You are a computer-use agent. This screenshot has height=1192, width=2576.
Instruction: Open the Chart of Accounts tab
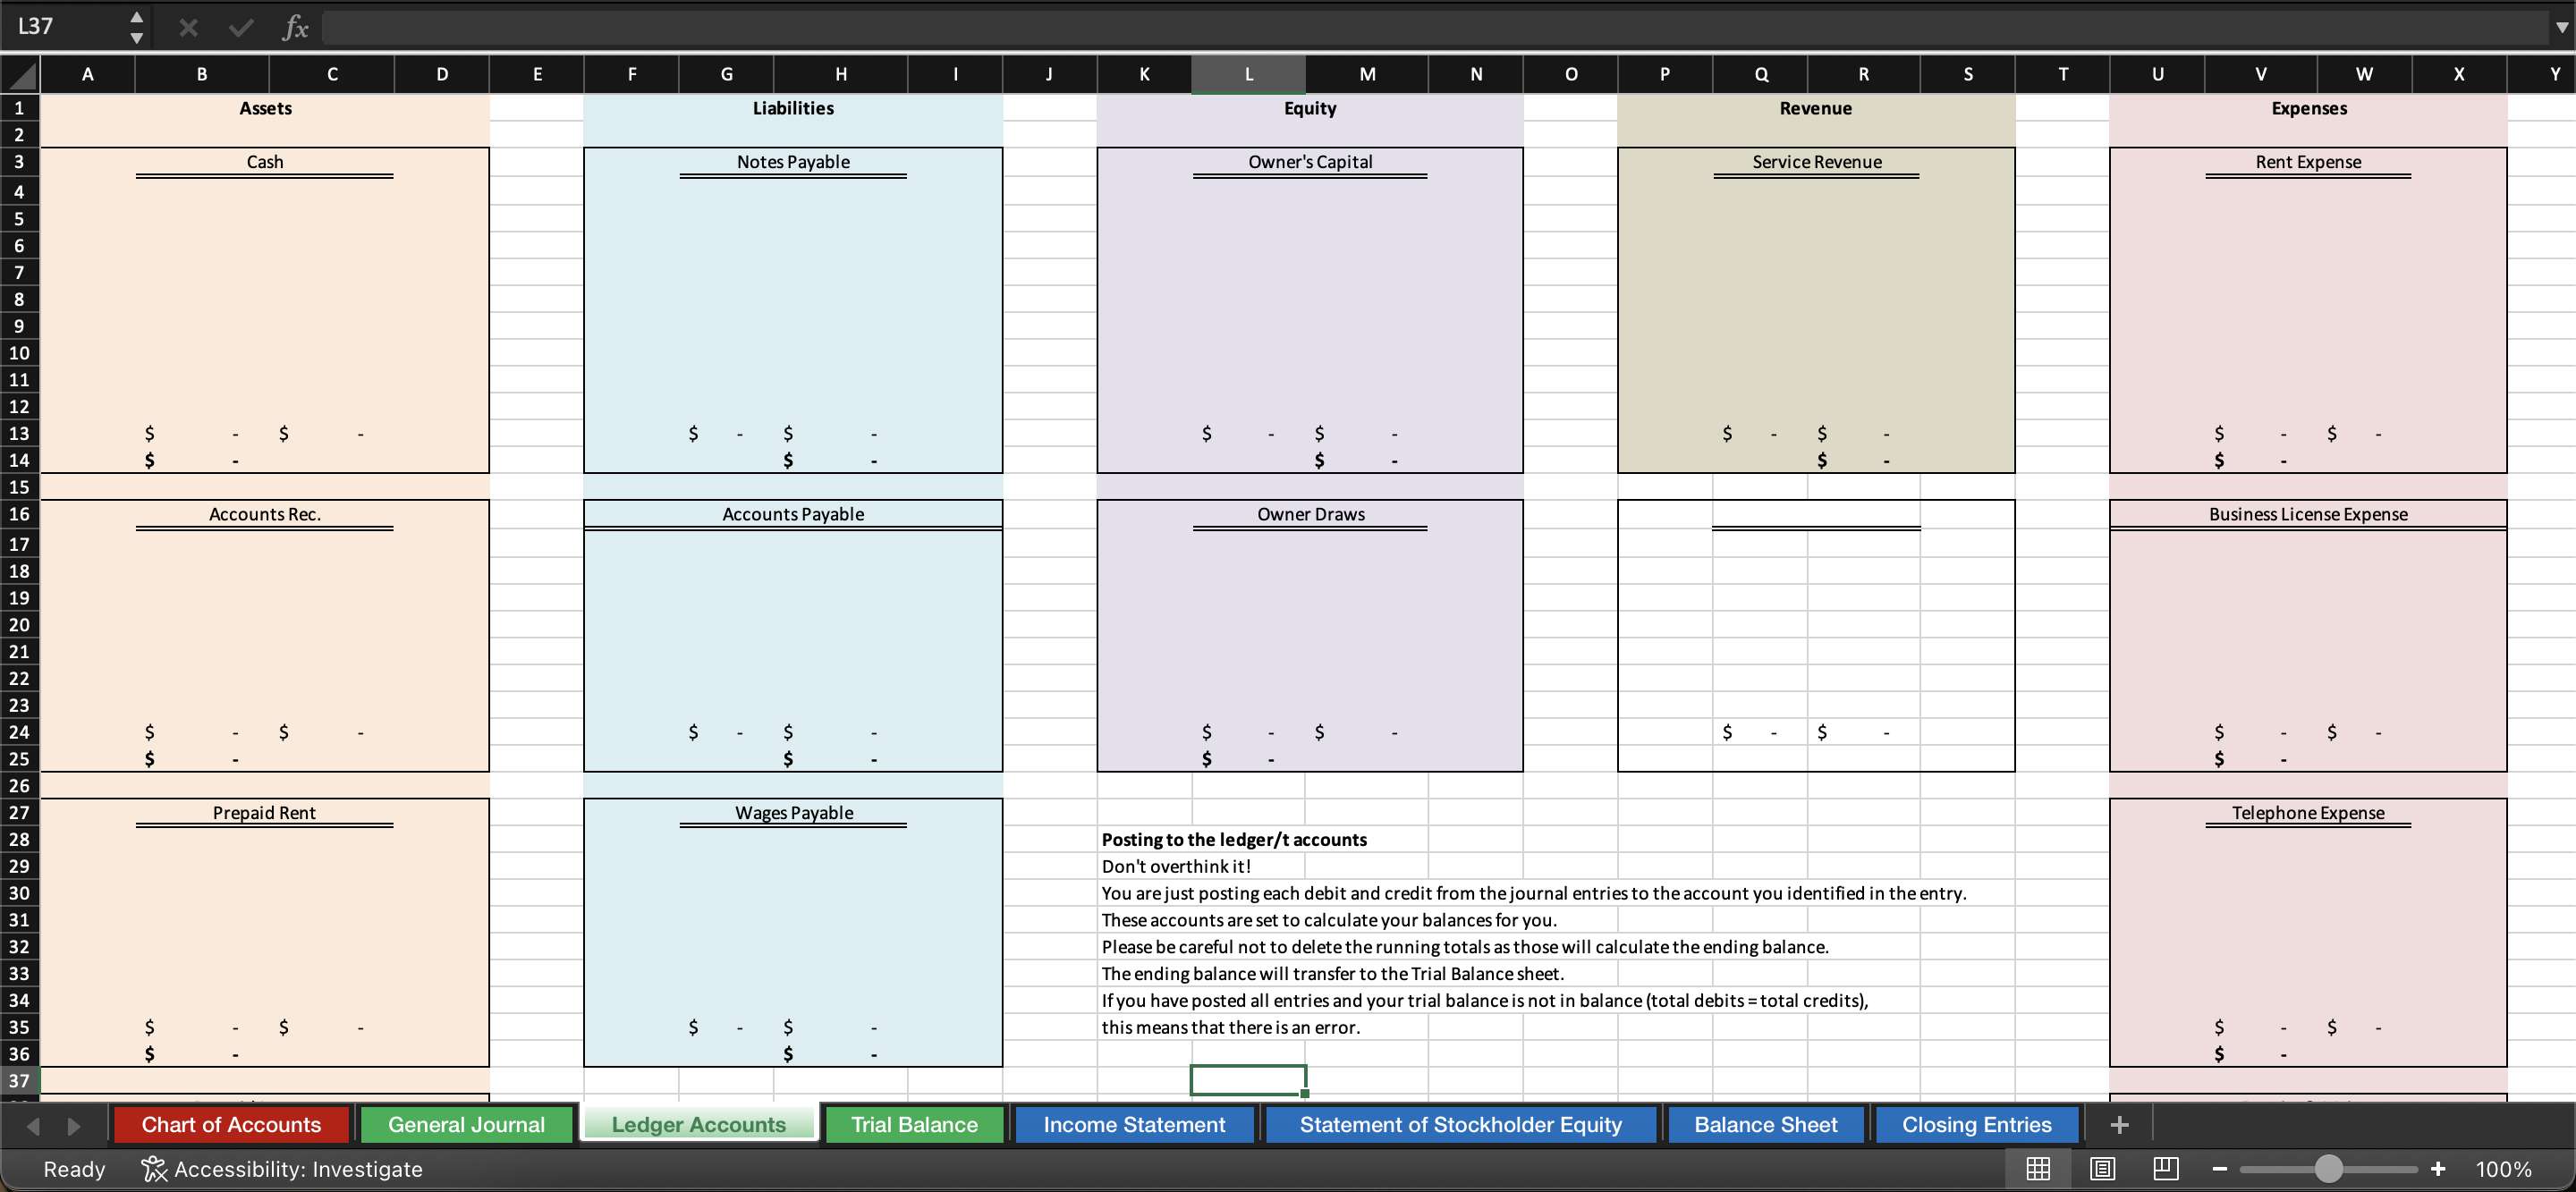point(231,1125)
